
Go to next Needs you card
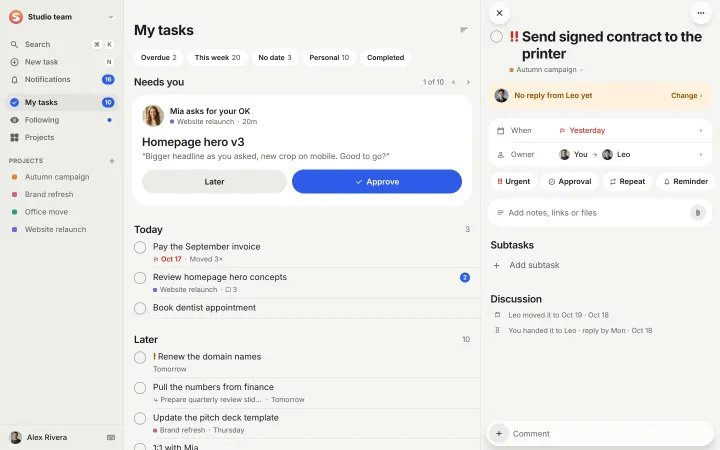point(468,82)
